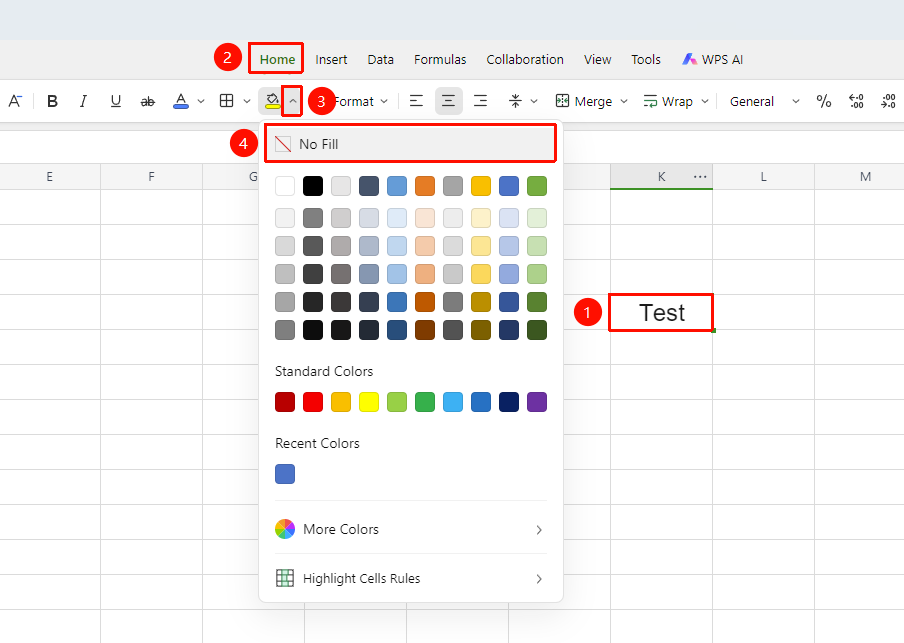The height and width of the screenshot is (643, 904).
Task: Click the vertical middle align icon
Action: 515,101
